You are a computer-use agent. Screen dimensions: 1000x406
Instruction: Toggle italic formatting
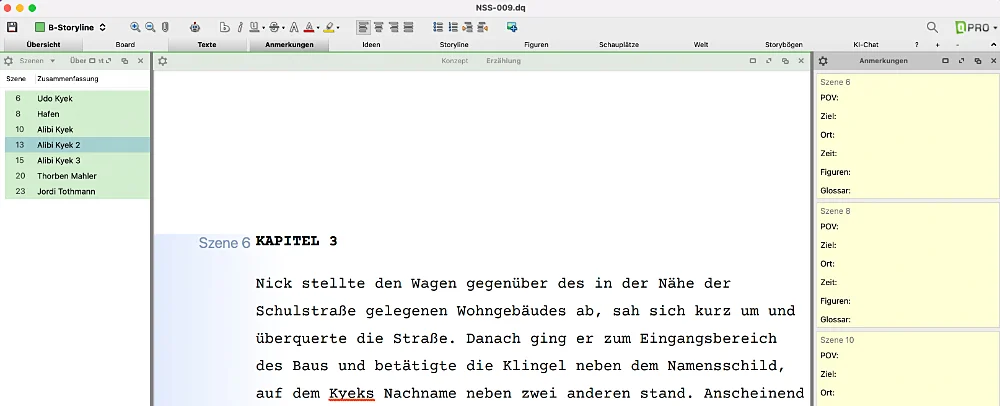coord(240,27)
